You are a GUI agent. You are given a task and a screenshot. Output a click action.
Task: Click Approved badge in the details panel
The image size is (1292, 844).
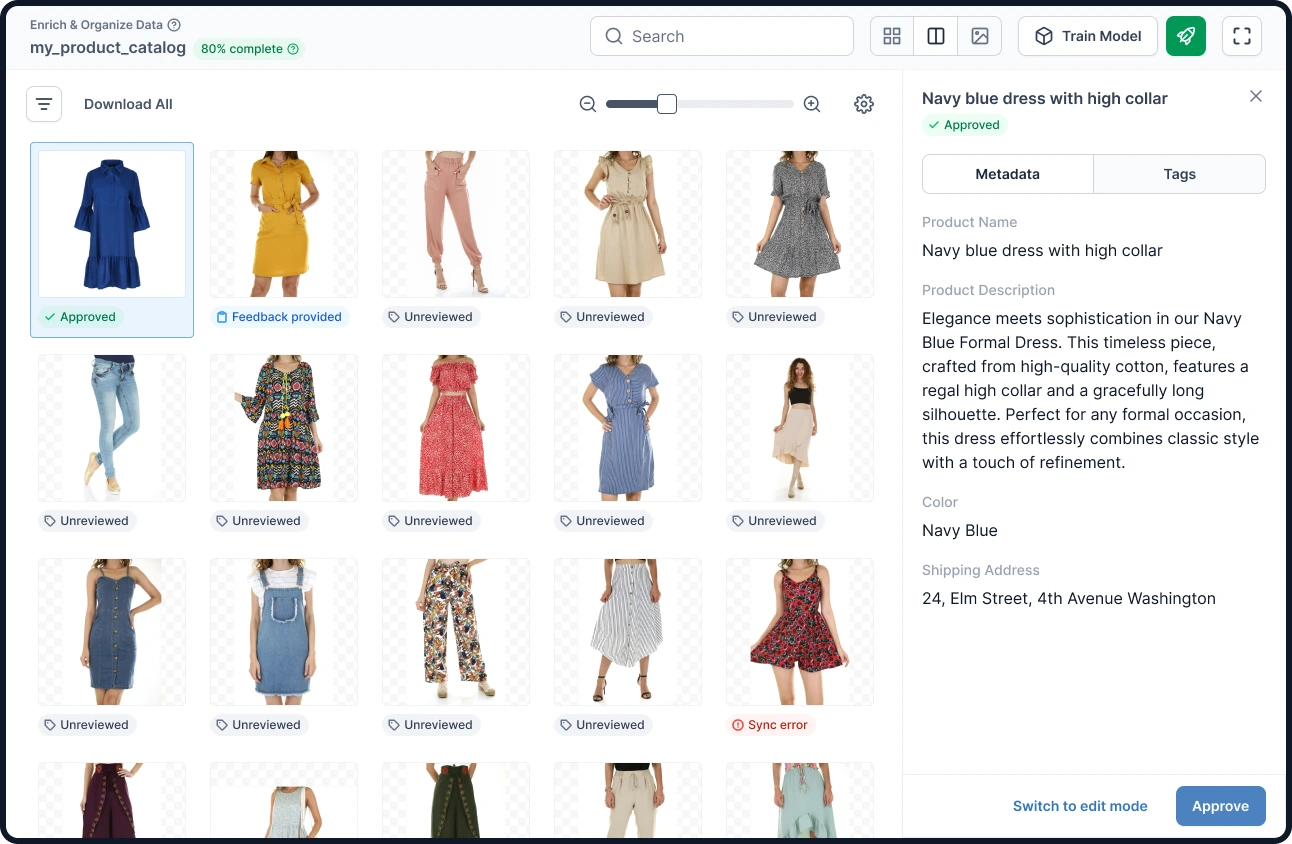tap(964, 125)
